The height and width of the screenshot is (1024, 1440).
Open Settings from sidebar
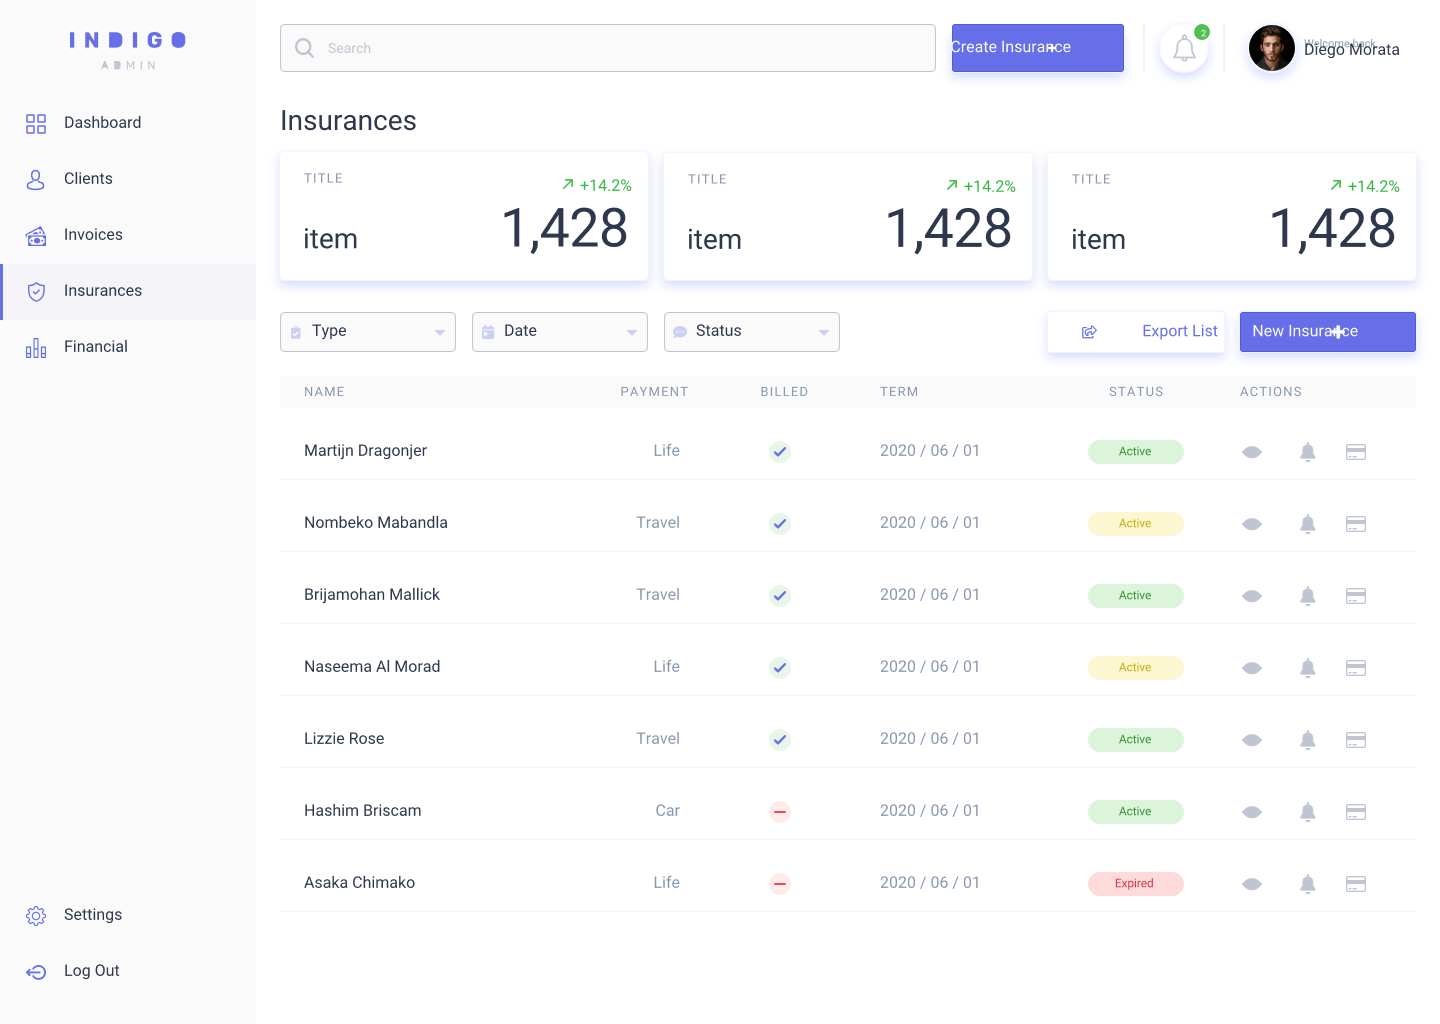point(128,915)
